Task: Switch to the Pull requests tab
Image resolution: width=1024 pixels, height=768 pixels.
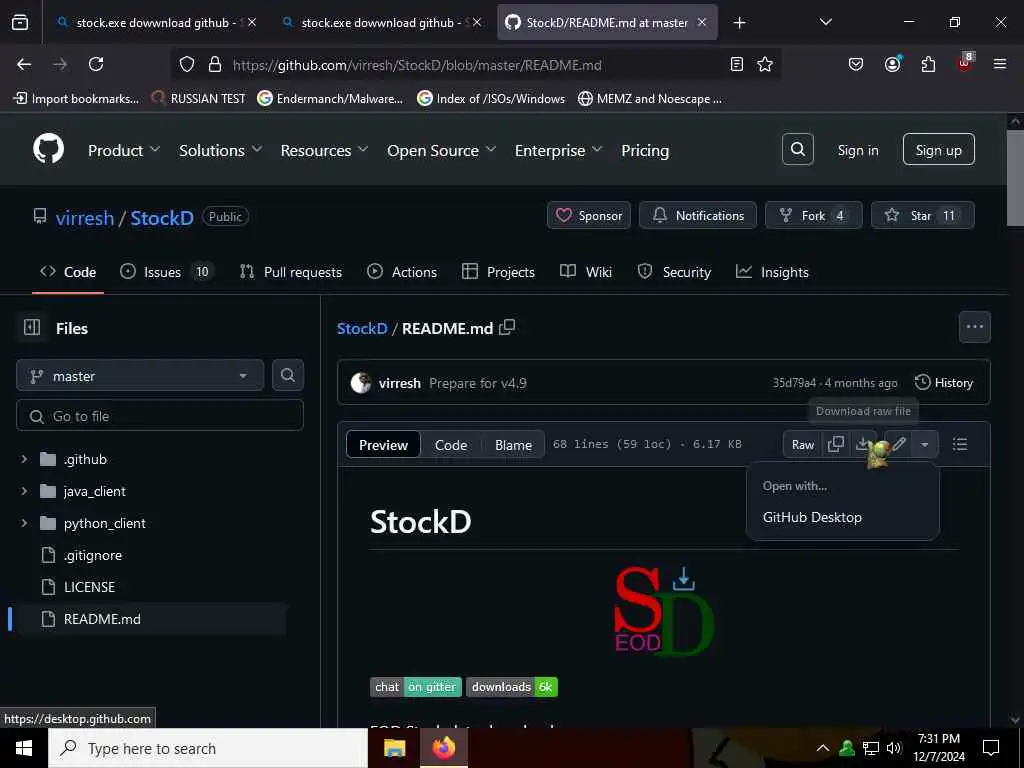Action: click(x=291, y=272)
